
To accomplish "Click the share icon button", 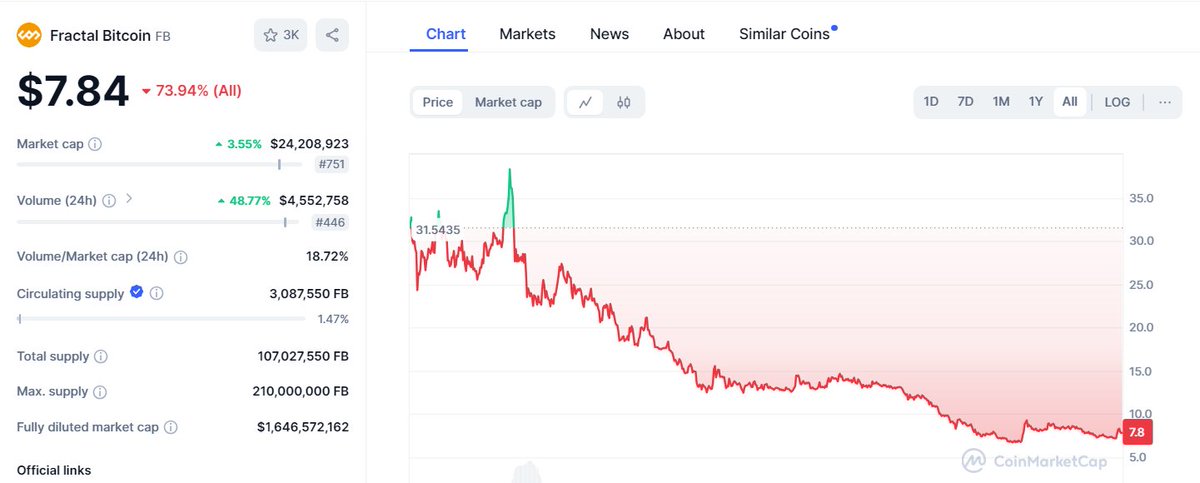I will pos(332,35).
